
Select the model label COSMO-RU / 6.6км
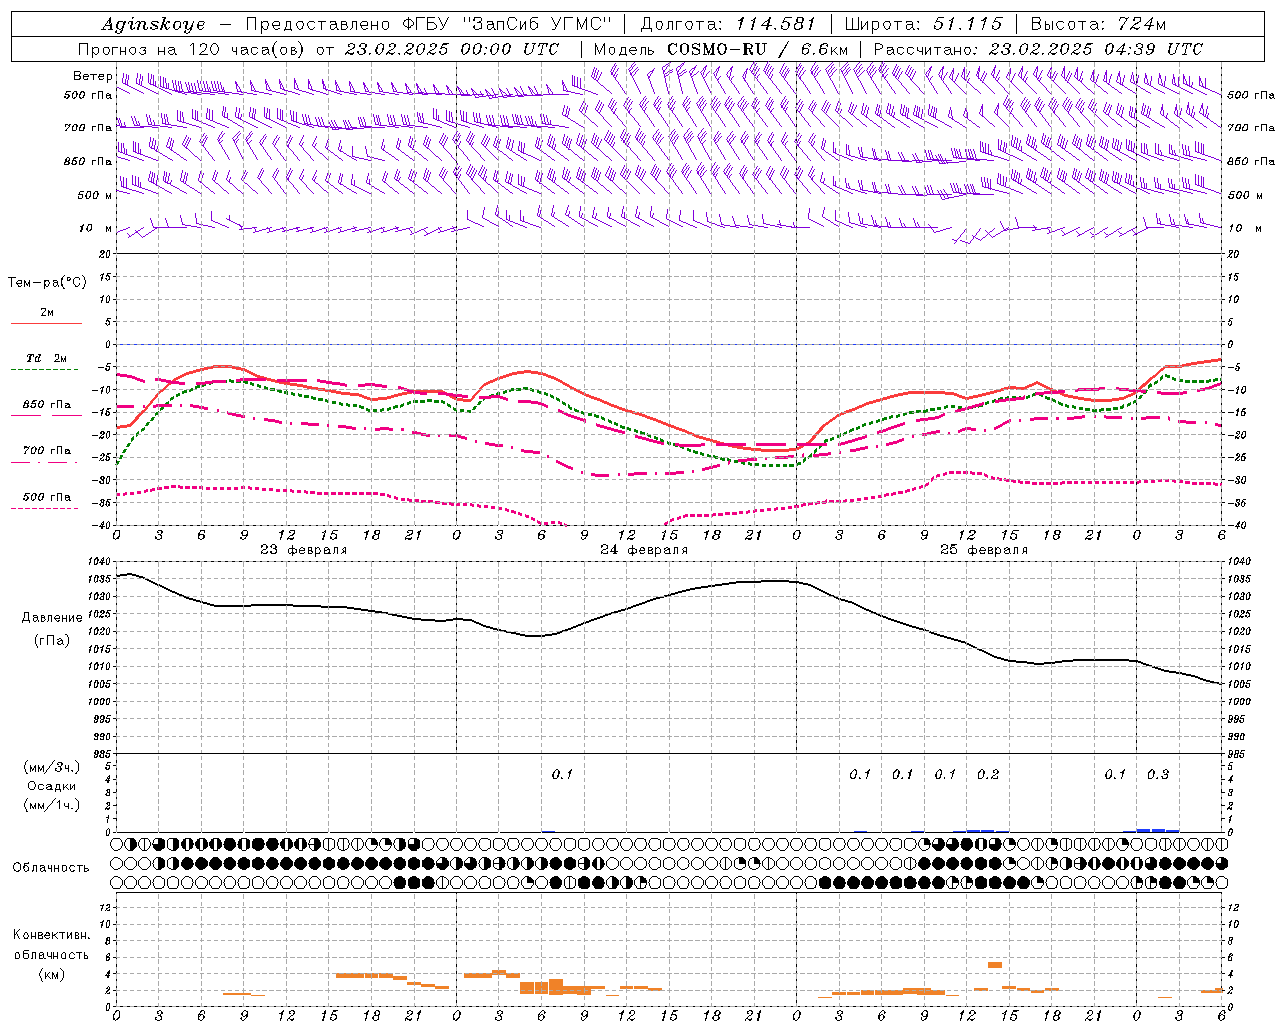point(757,49)
